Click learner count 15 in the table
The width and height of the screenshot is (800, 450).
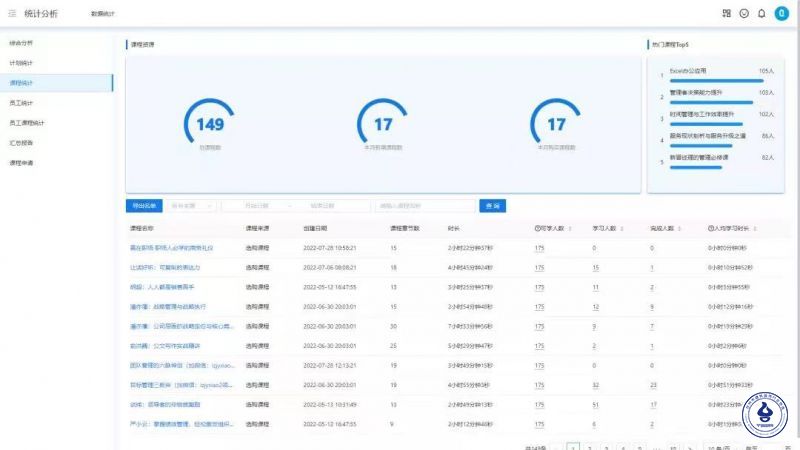(595, 268)
